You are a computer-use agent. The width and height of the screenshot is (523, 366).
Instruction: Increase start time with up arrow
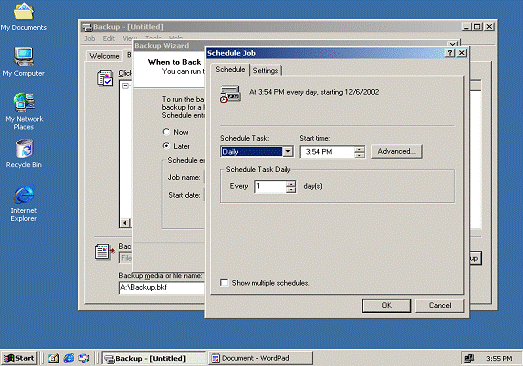pyautogui.click(x=359, y=149)
